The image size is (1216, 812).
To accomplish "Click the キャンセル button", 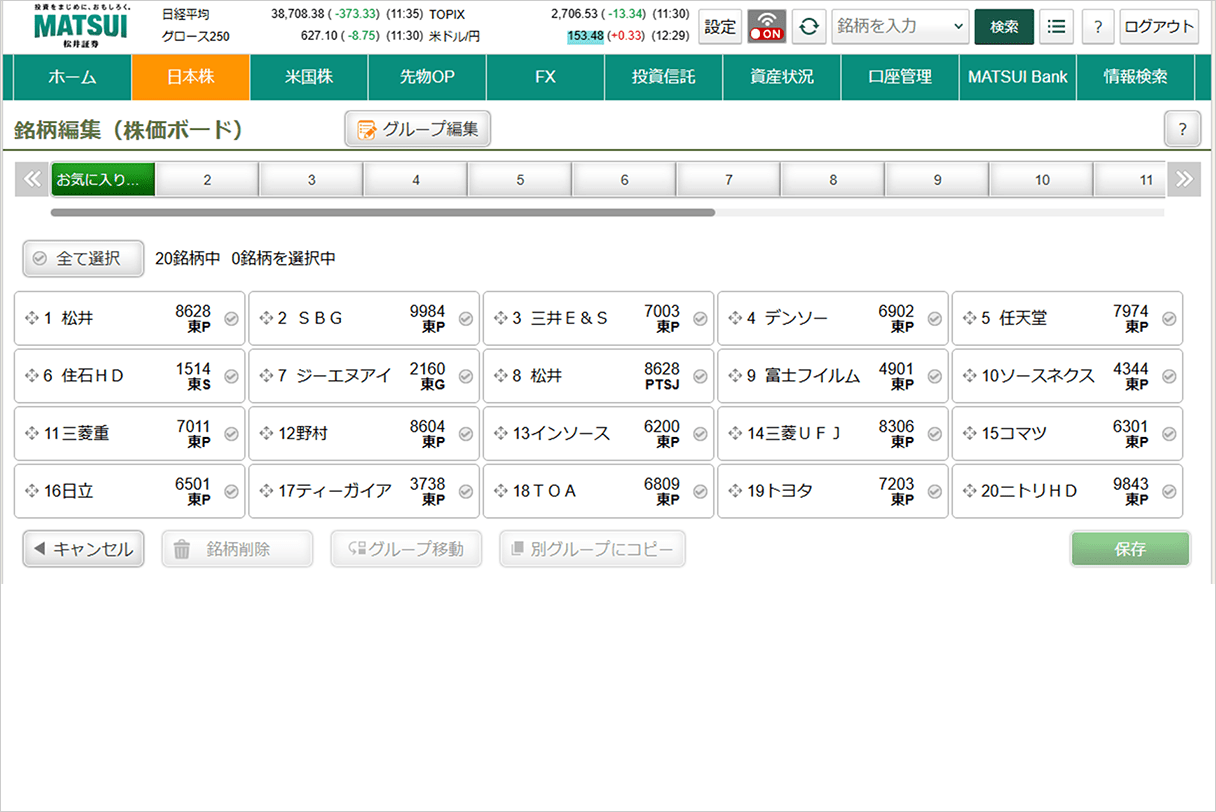I will point(83,549).
